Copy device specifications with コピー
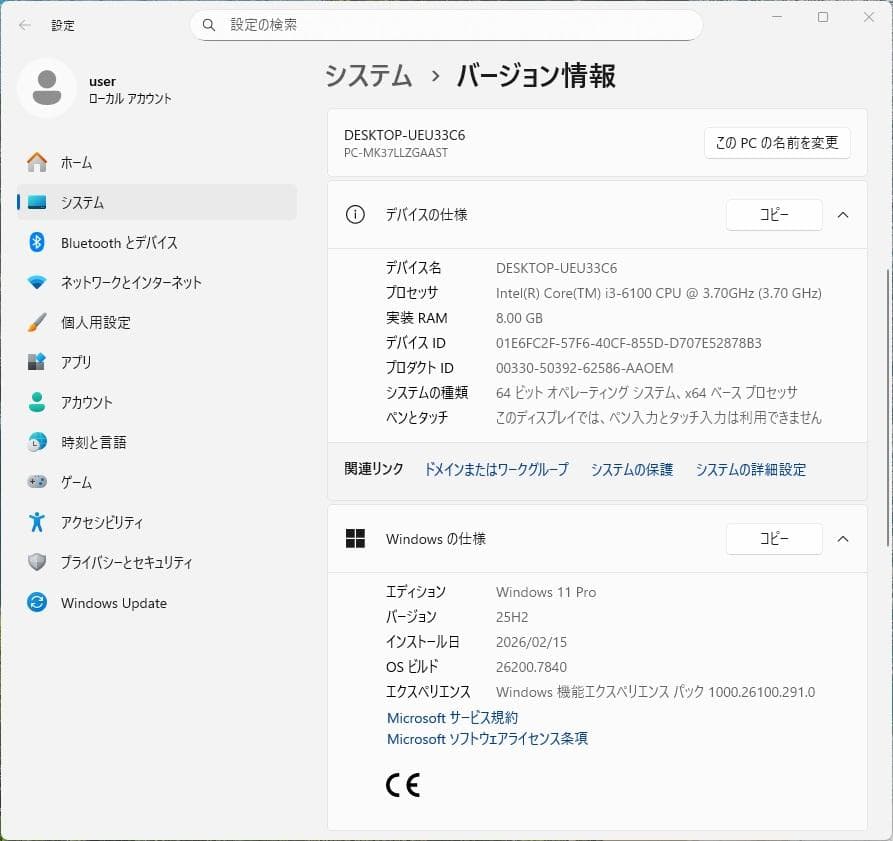The height and width of the screenshot is (841, 893). (x=775, y=215)
